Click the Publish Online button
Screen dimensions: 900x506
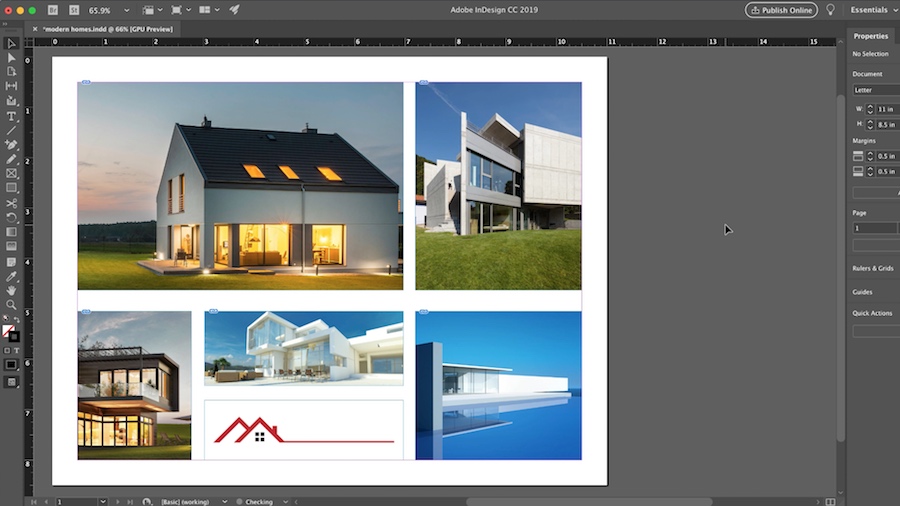pyautogui.click(x=781, y=9)
